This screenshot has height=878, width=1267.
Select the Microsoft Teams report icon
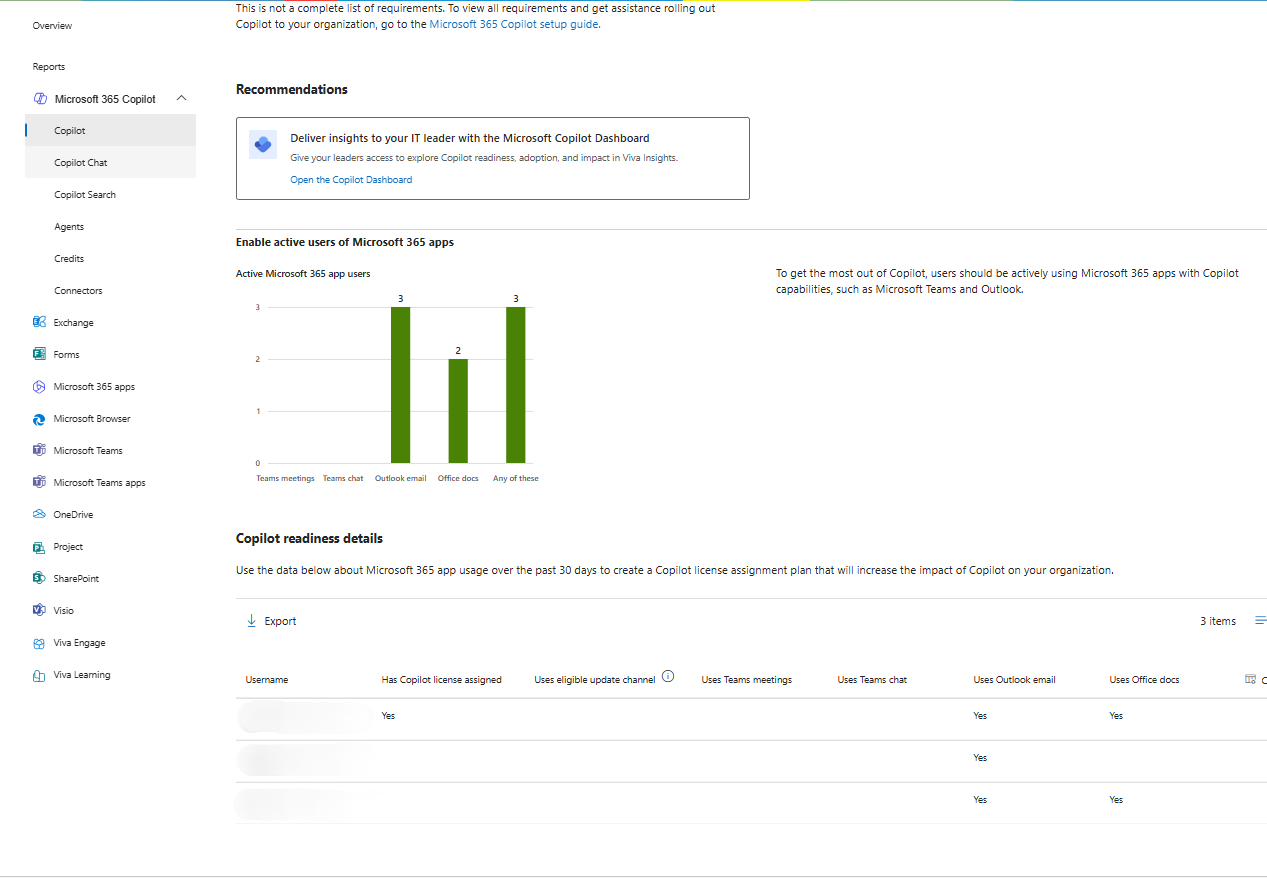pyautogui.click(x=39, y=450)
